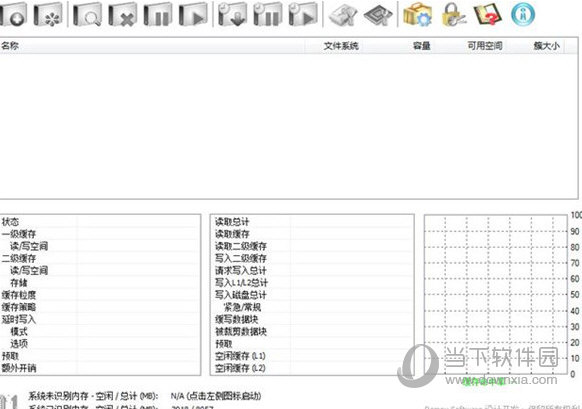This screenshot has width=582, height=409.
Task: Sort by 名称 column header
Action: pos(152,46)
